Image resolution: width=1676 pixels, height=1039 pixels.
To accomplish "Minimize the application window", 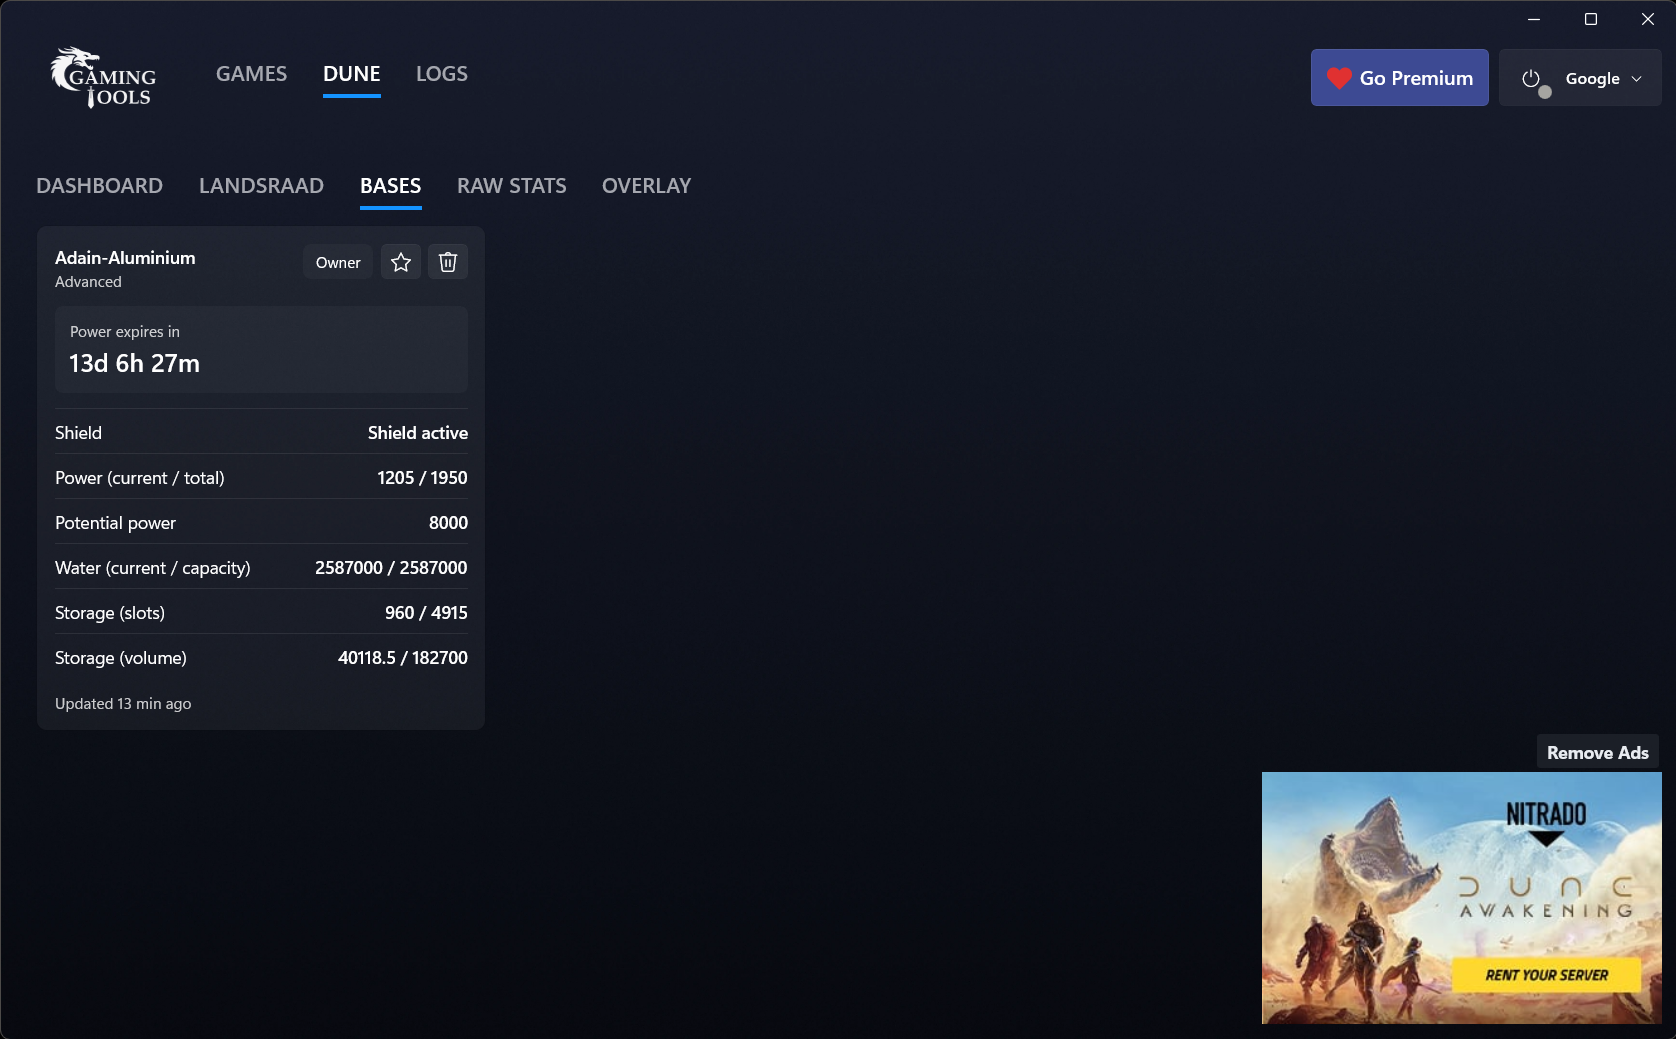I will pos(1534,19).
